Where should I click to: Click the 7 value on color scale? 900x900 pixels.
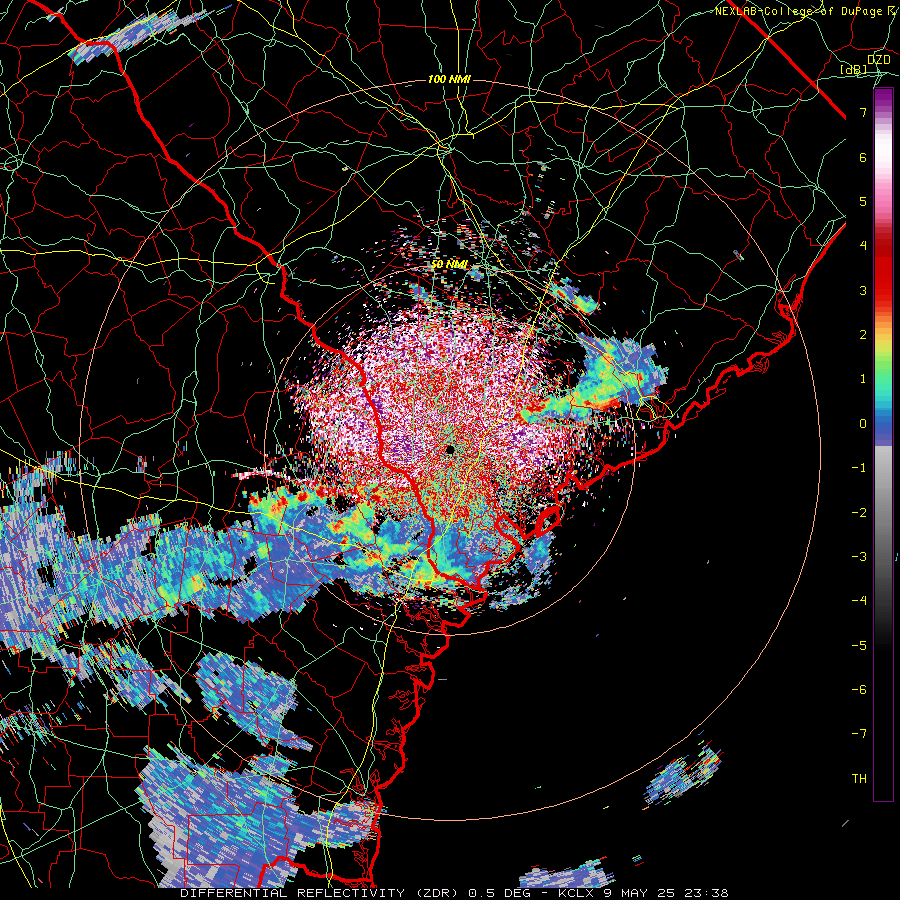click(x=863, y=112)
